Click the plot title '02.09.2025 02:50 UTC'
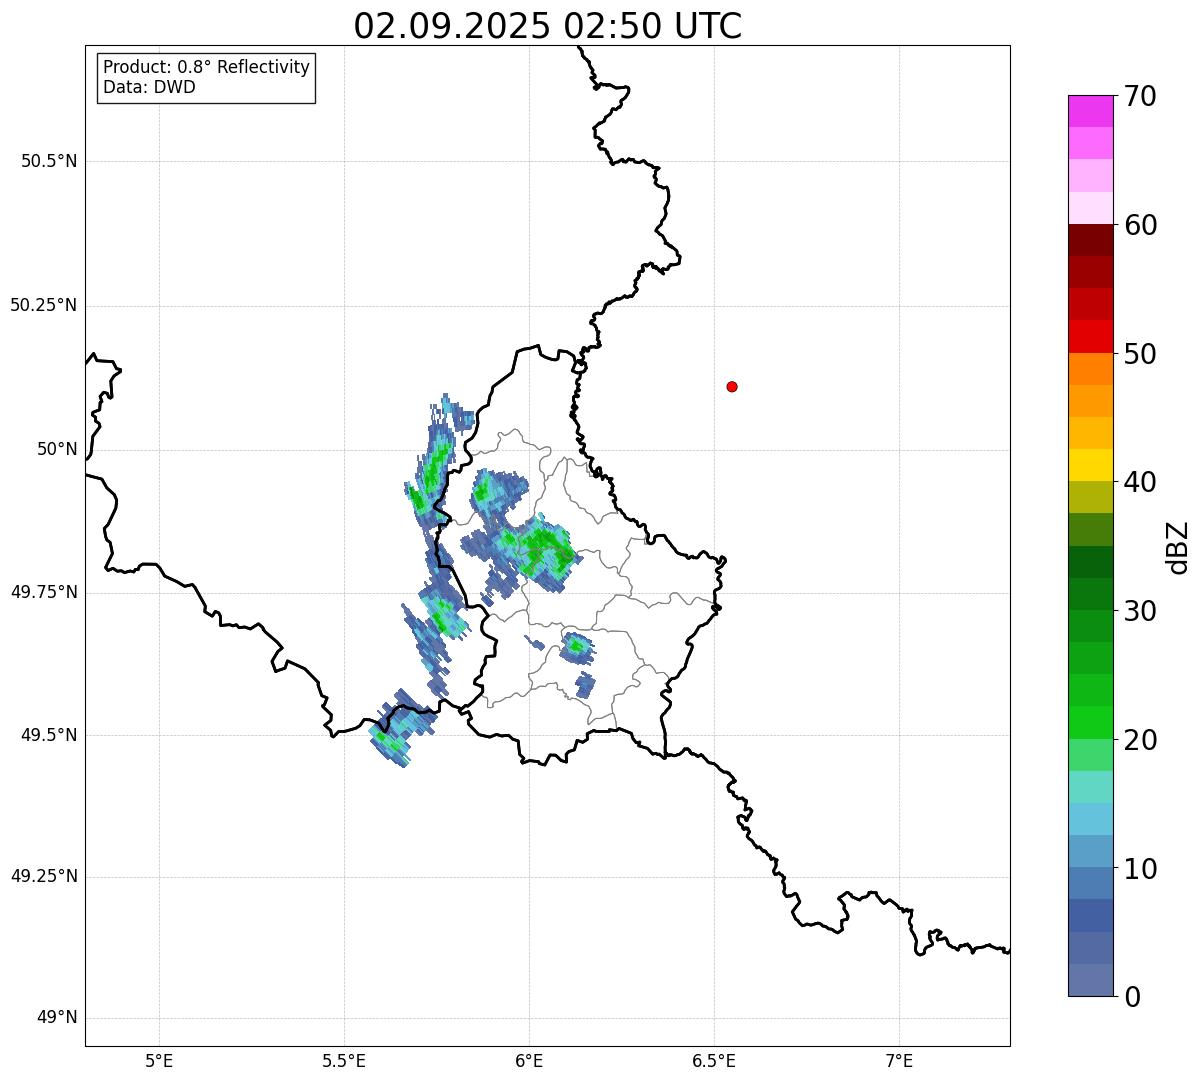The width and height of the screenshot is (1202, 1081). click(x=548, y=26)
